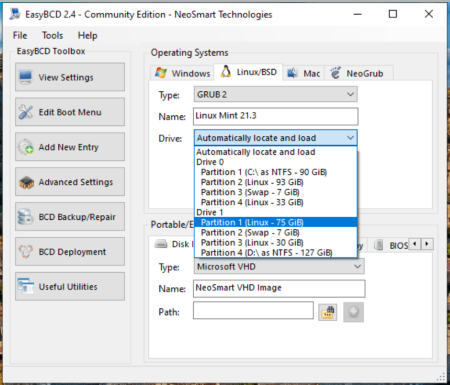Select Drive 1 Partition 2 (Swap - 7 GiB)
The width and height of the screenshot is (450, 385).
tap(276, 232)
